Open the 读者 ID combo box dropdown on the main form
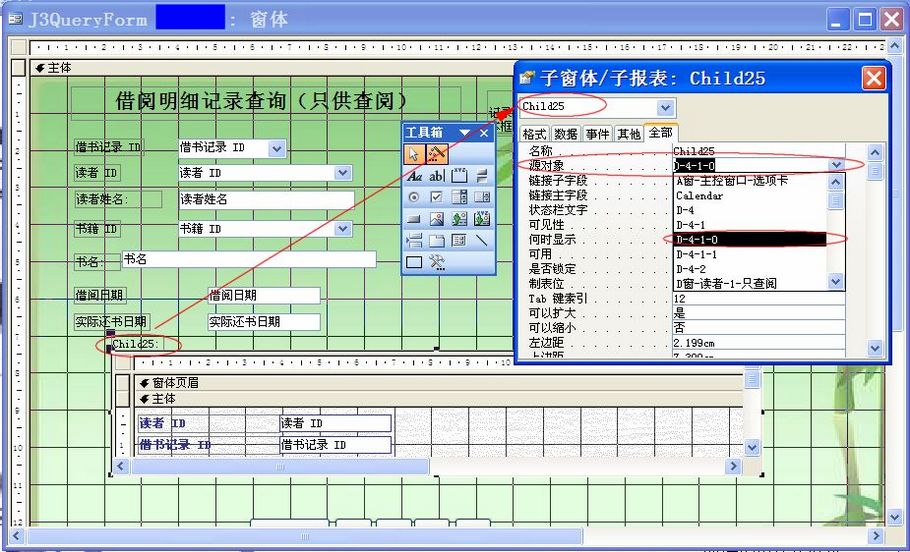910x552 pixels. pos(343,173)
